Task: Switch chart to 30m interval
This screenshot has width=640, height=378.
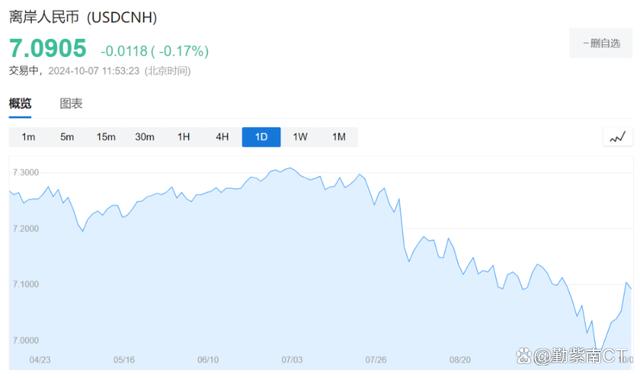Action: tap(144, 137)
